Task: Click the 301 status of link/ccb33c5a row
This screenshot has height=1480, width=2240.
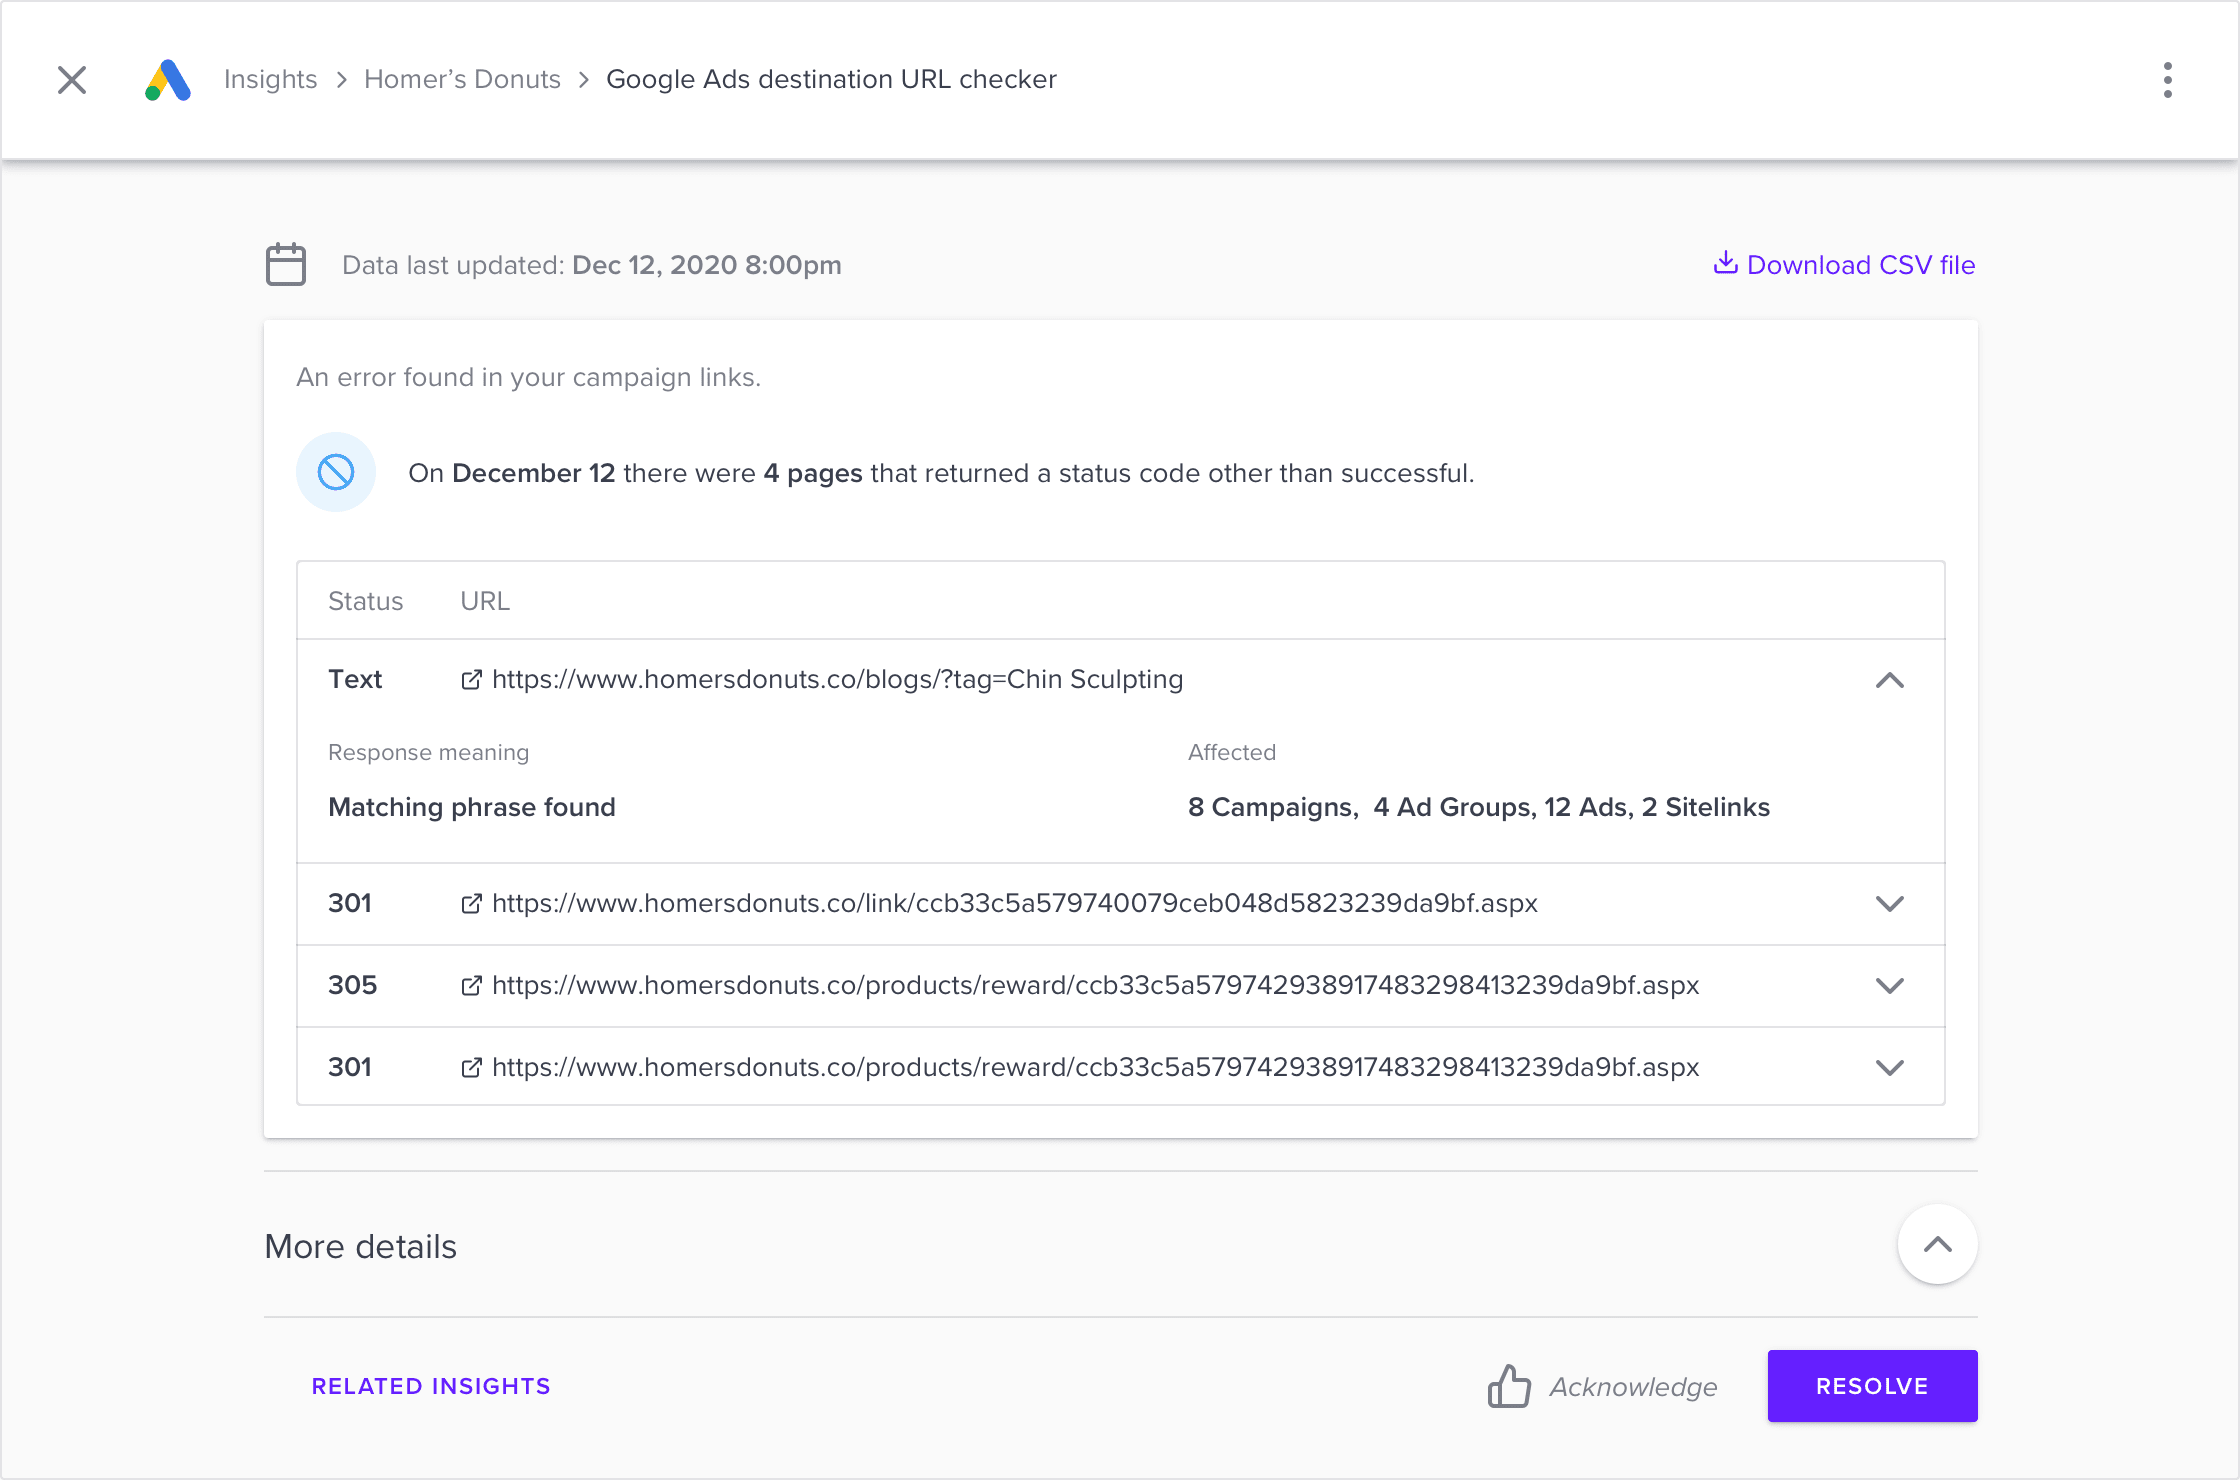Action: pyautogui.click(x=350, y=904)
